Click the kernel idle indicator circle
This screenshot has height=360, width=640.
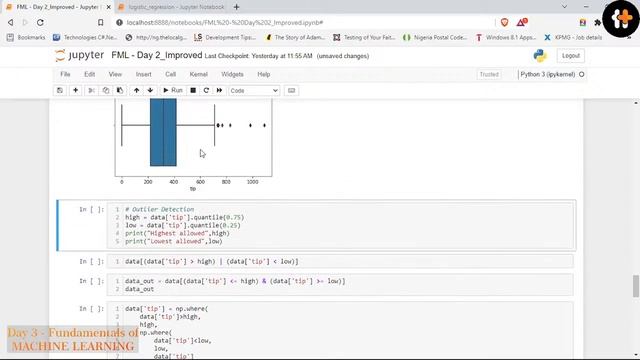click(582, 74)
